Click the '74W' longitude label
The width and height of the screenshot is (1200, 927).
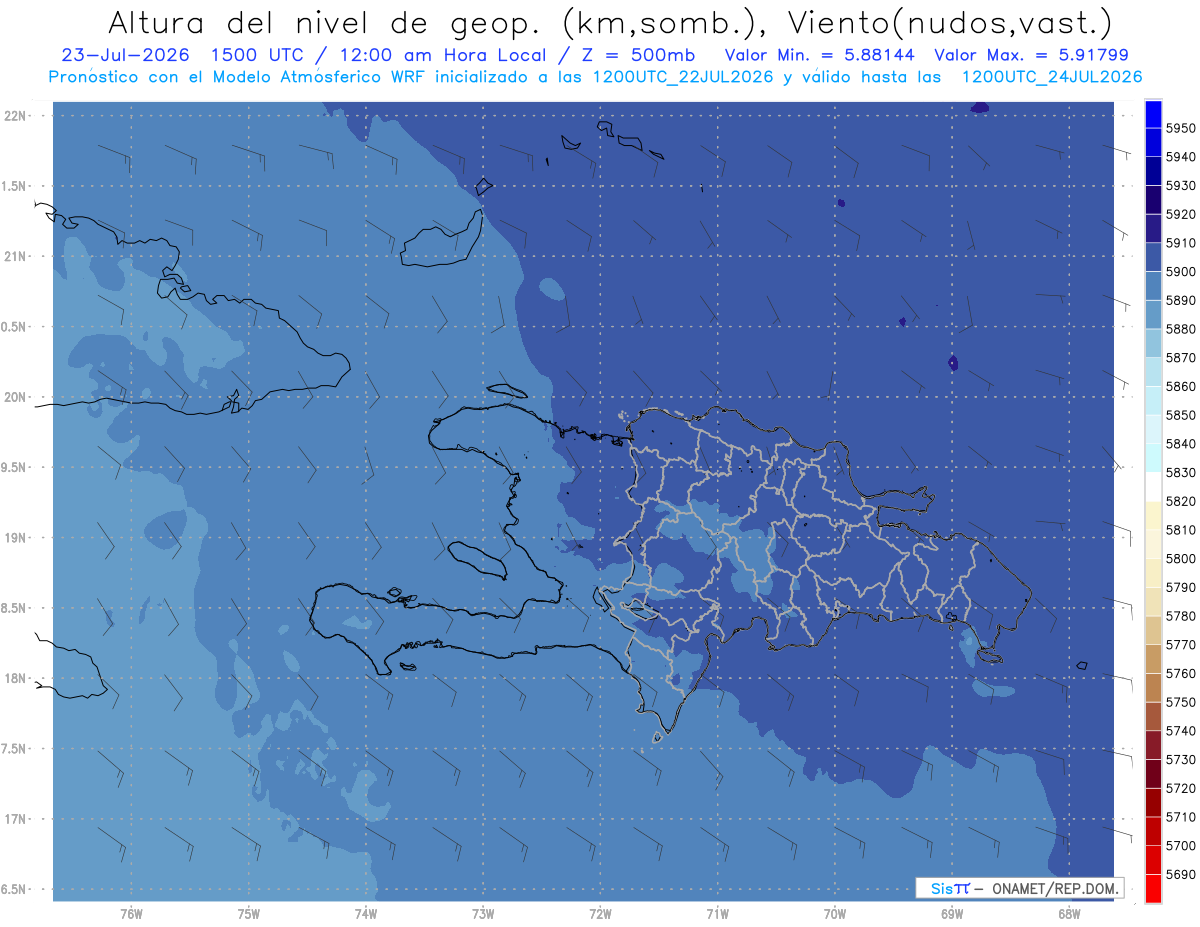tap(365, 914)
